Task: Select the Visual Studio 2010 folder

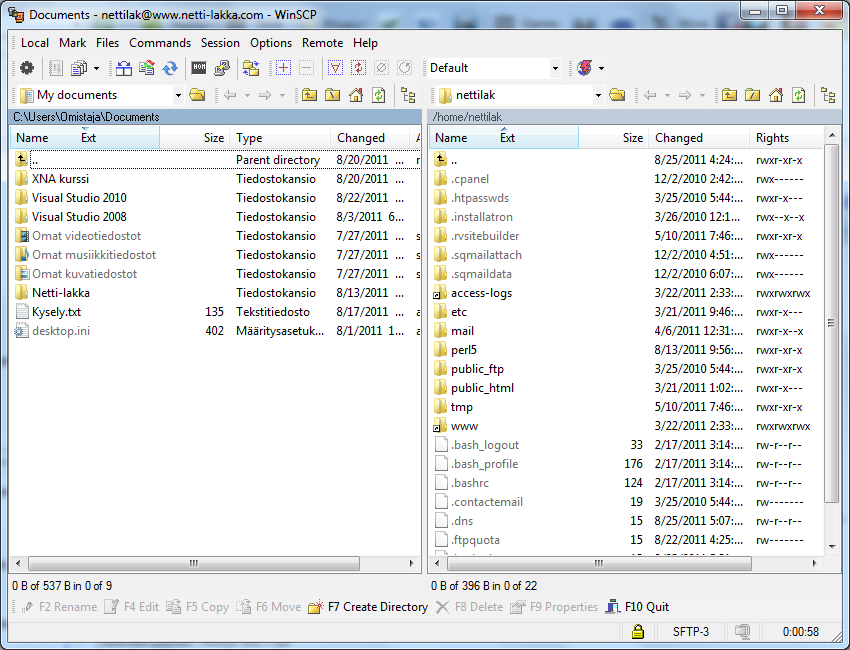Action: [x=79, y=198]
